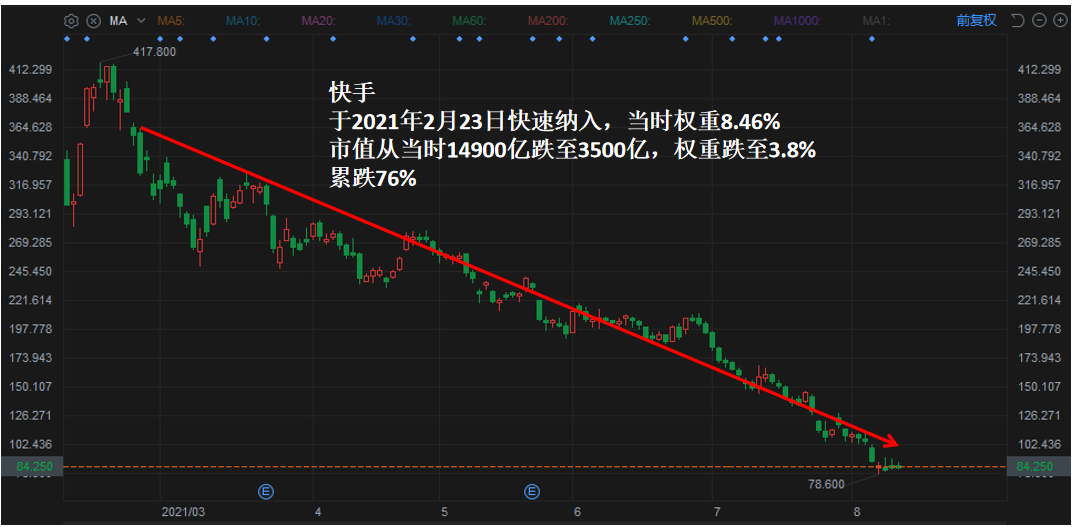Screen dimensions: 1074x527
Task: Click the MA5 moving average label
Action: coord(172,21)
